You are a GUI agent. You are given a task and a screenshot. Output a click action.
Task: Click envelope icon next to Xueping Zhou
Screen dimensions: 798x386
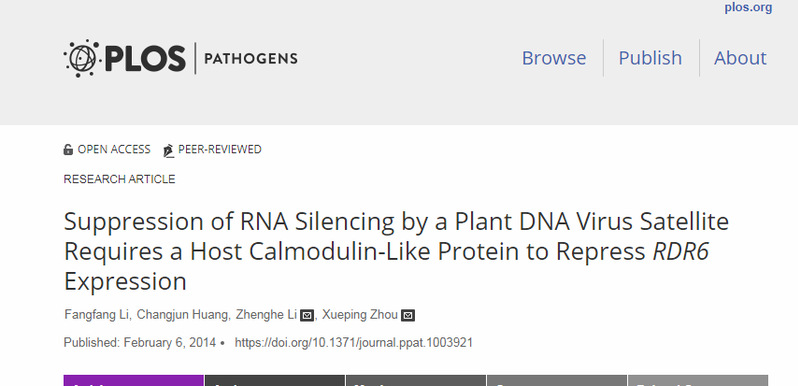coord(408,316)
